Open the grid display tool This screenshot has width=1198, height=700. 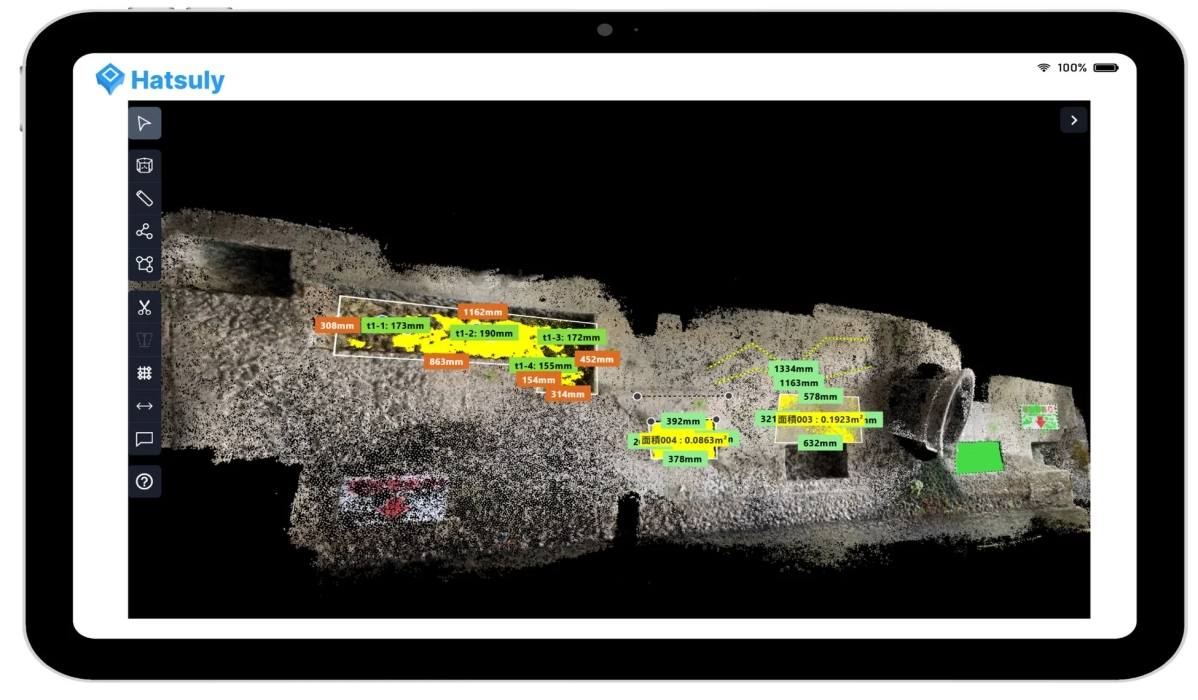(144, 372)
